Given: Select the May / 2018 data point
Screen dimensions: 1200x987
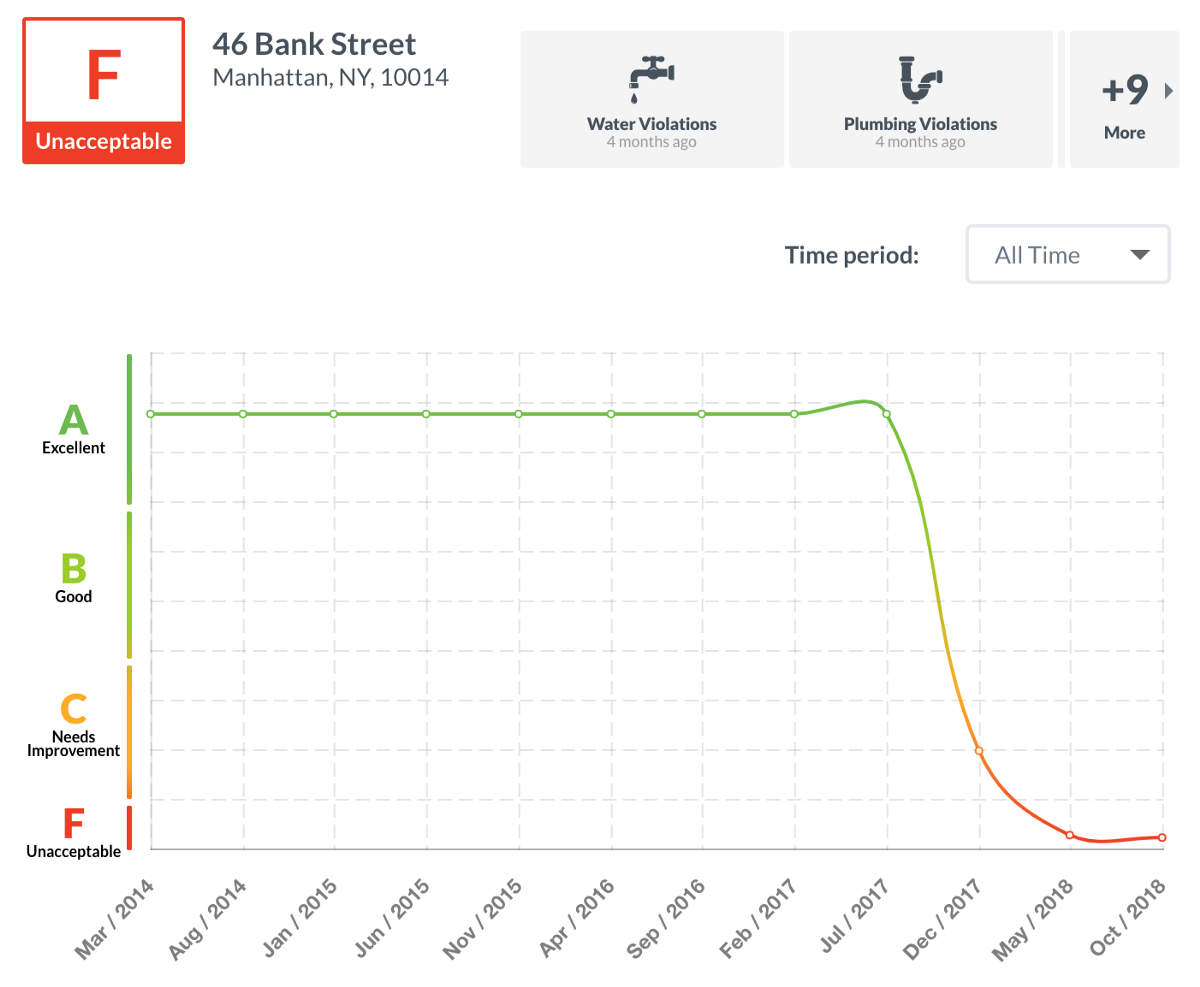Looking at the screenshot, I should pos(1070,835).
